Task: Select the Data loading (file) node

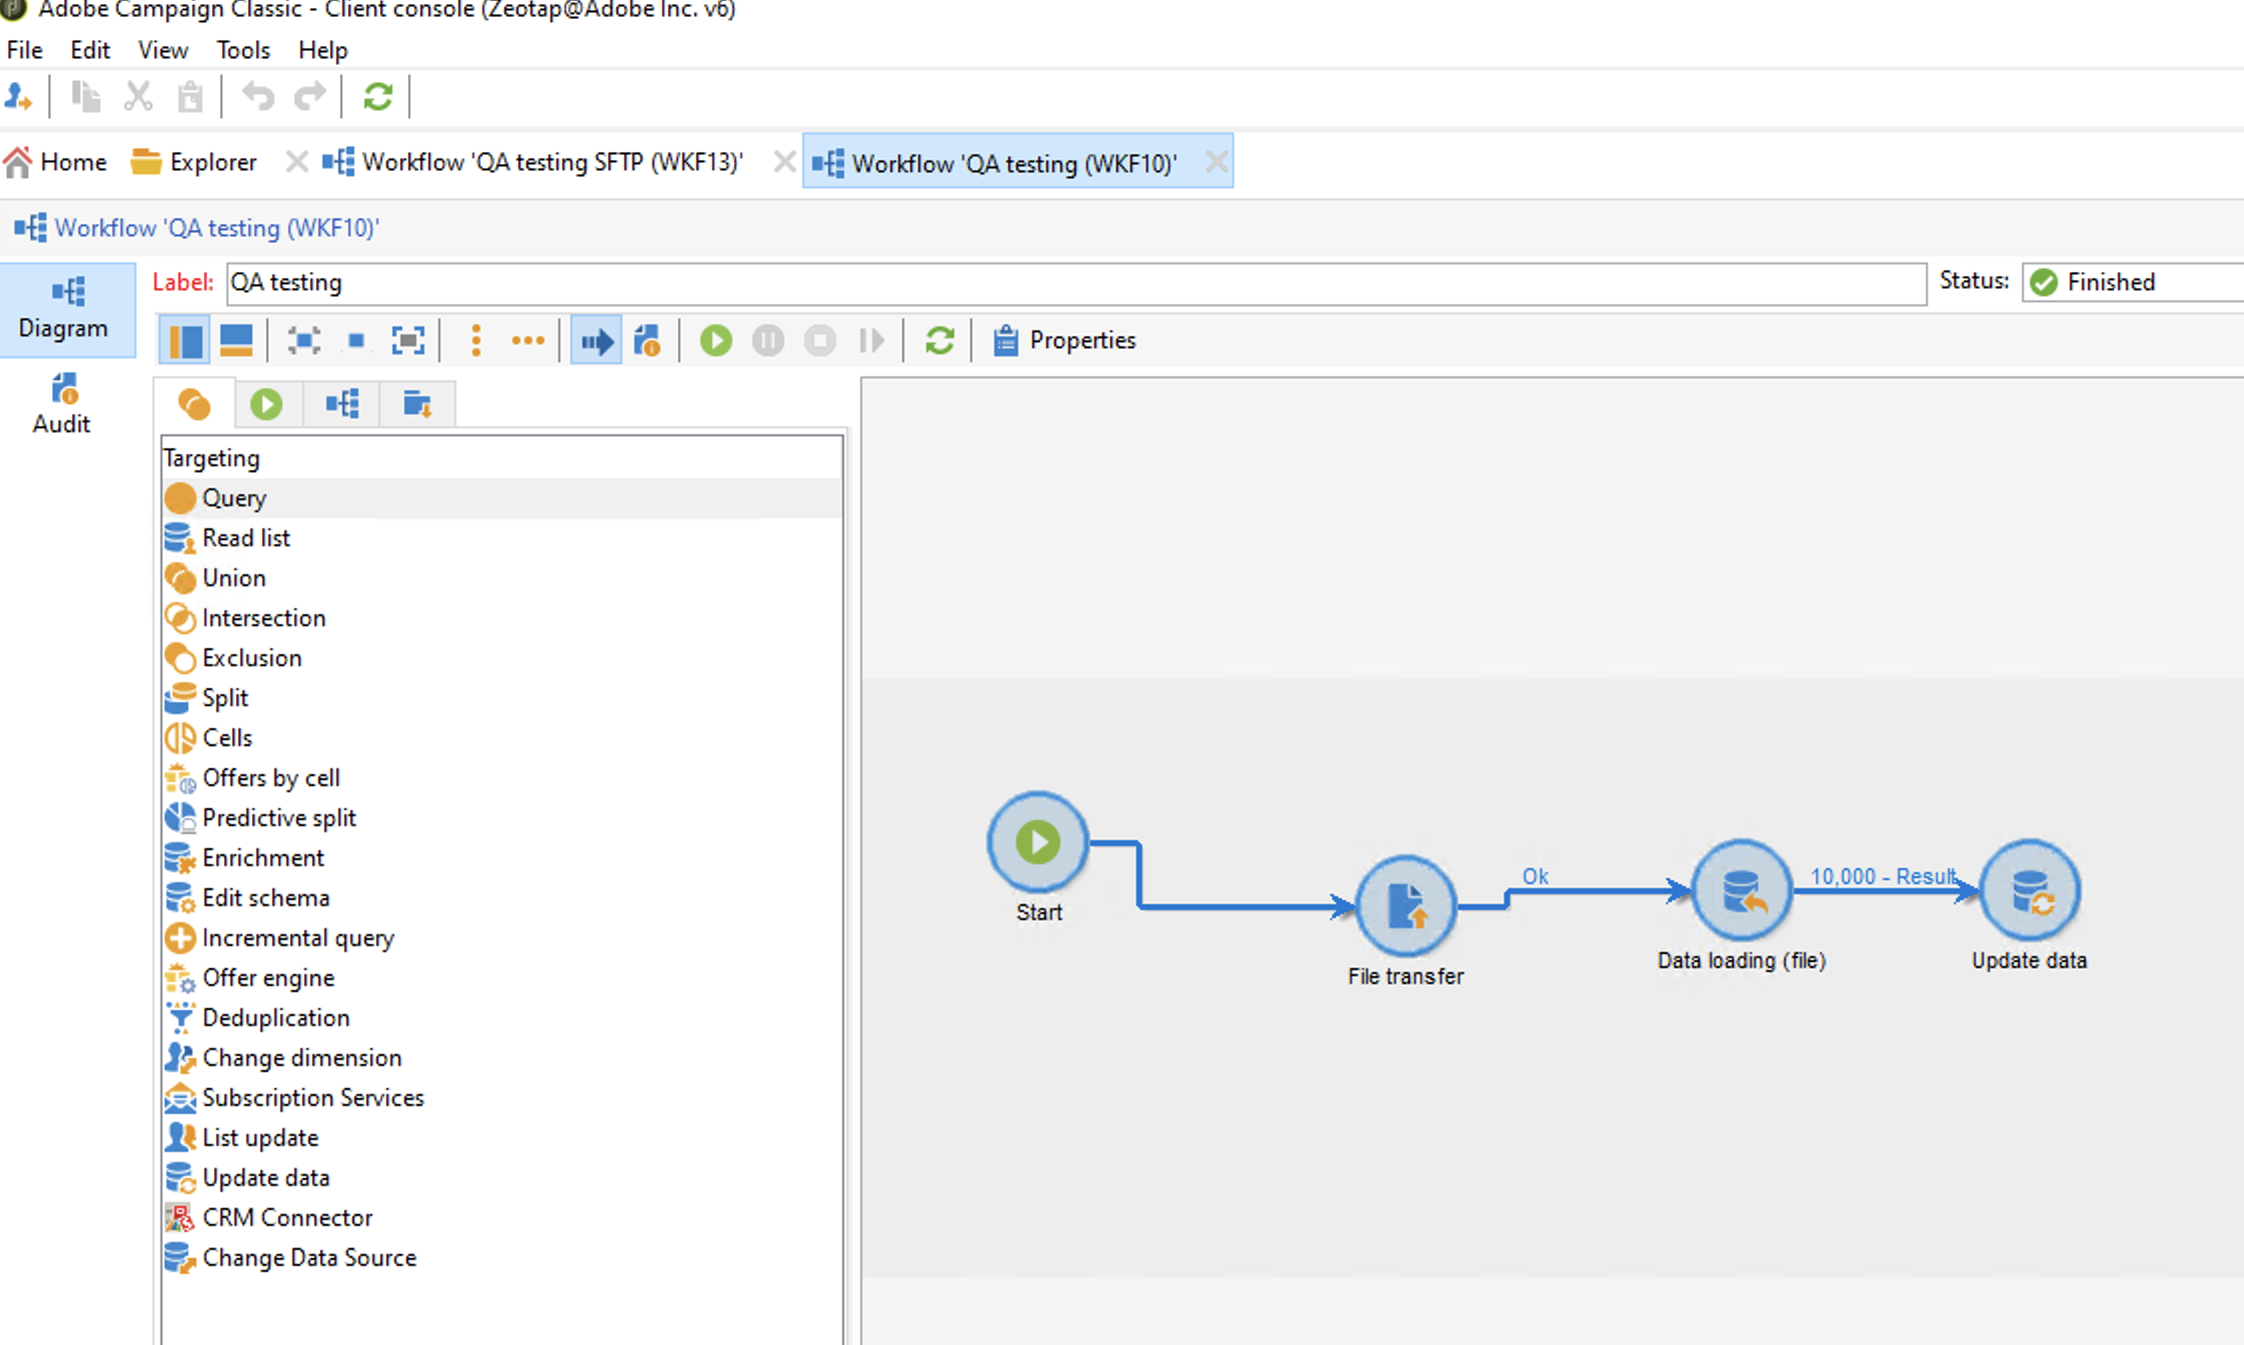Action: (1741, 890)
